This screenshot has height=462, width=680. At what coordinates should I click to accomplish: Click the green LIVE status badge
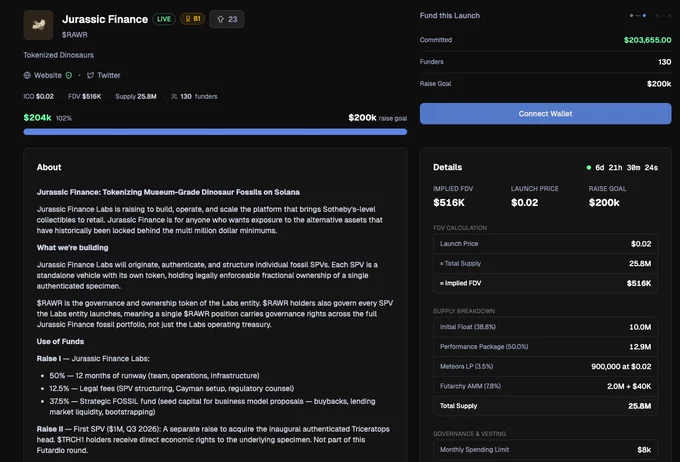tap(164, 19)
